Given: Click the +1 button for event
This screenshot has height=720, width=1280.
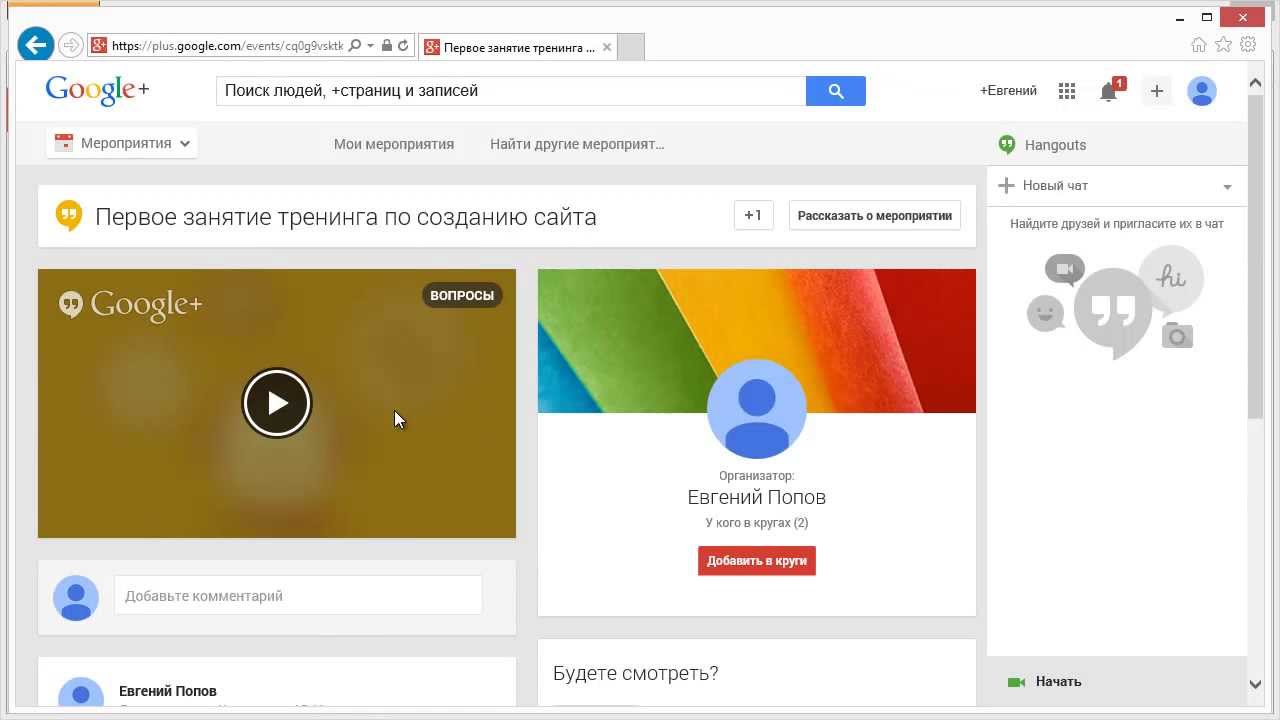Looking at the screenshot, I should [753, 215].
